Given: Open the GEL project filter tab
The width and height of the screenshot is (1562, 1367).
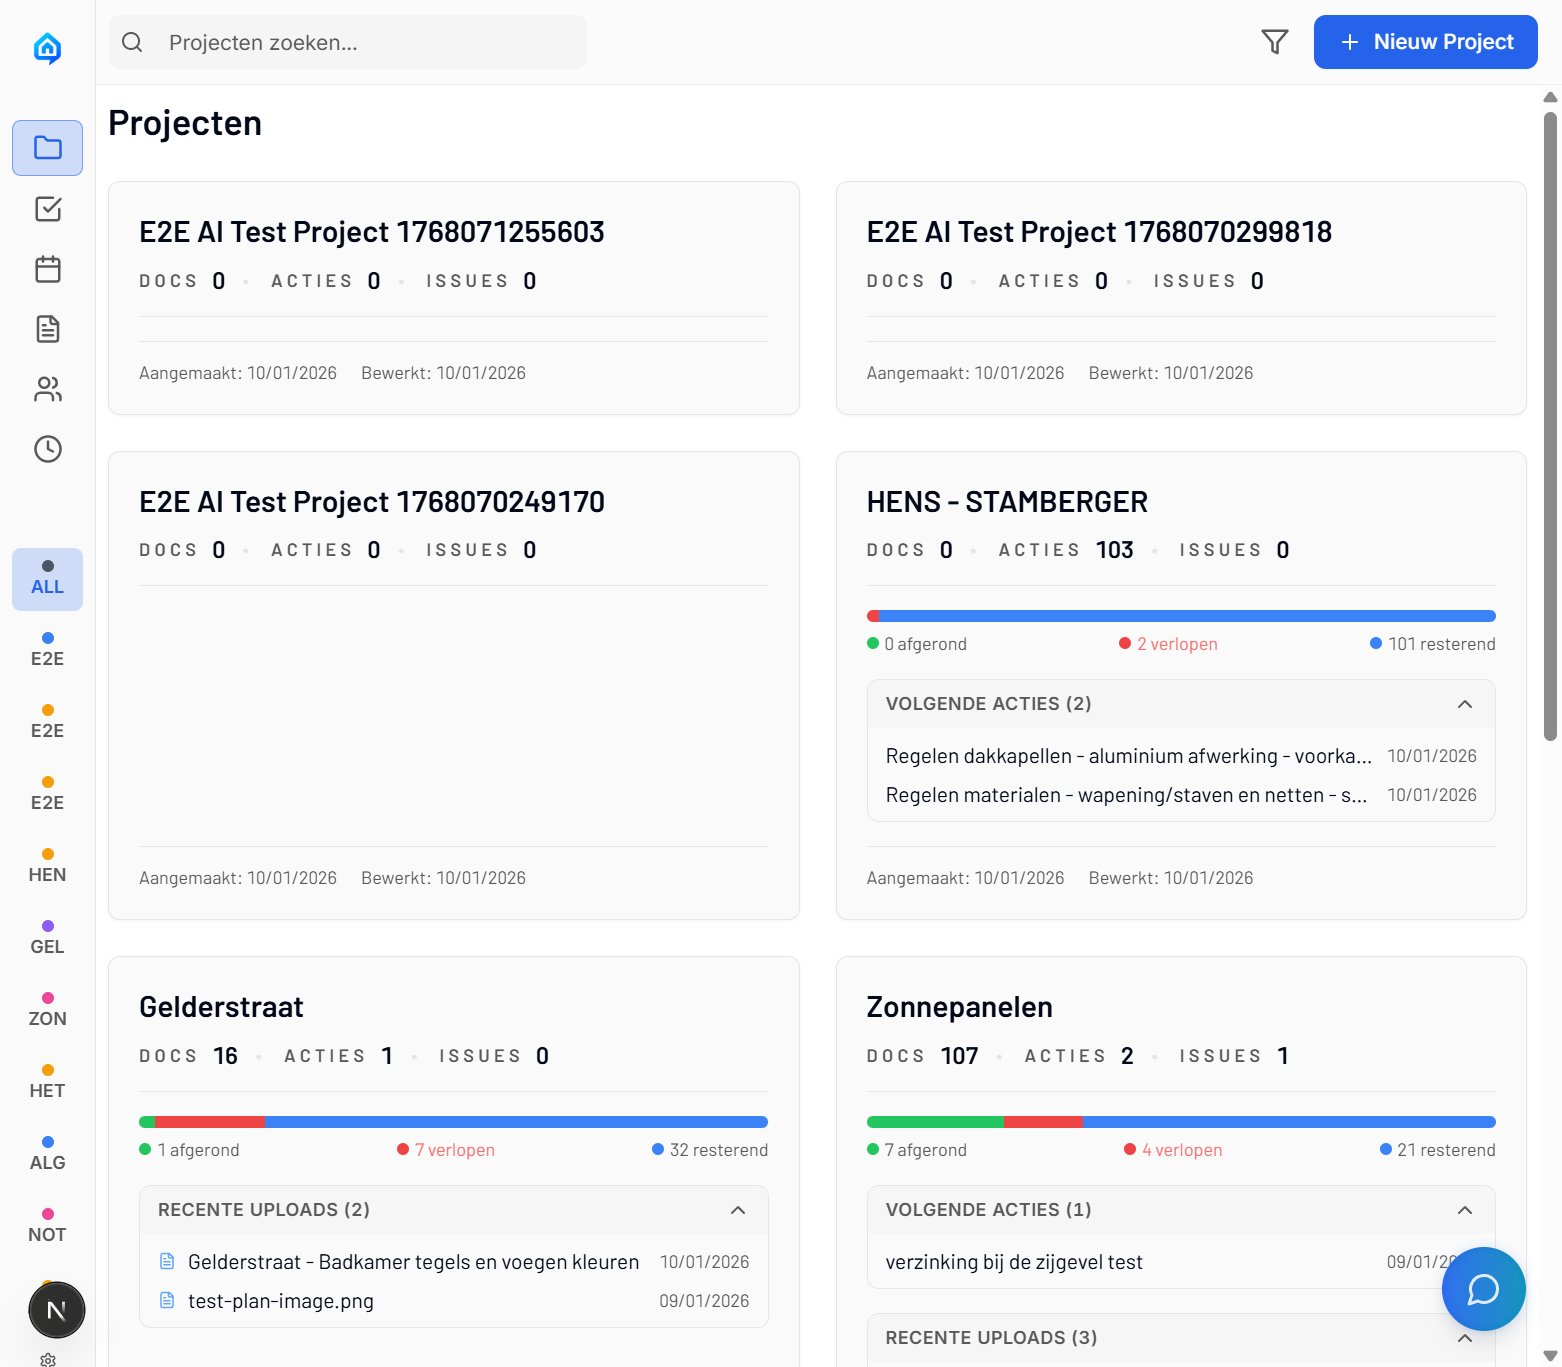Looking at the screenshot, I should [47, 936].
